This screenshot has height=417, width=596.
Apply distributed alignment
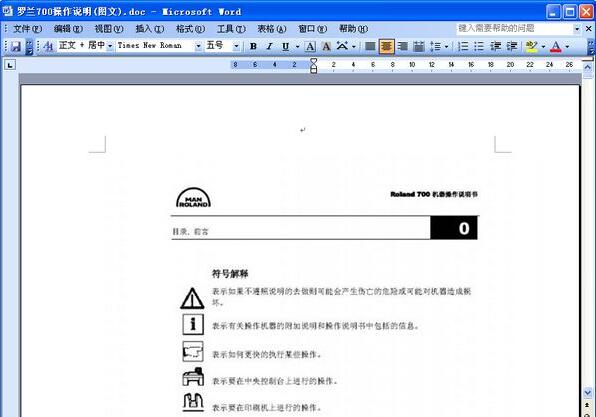418,46
